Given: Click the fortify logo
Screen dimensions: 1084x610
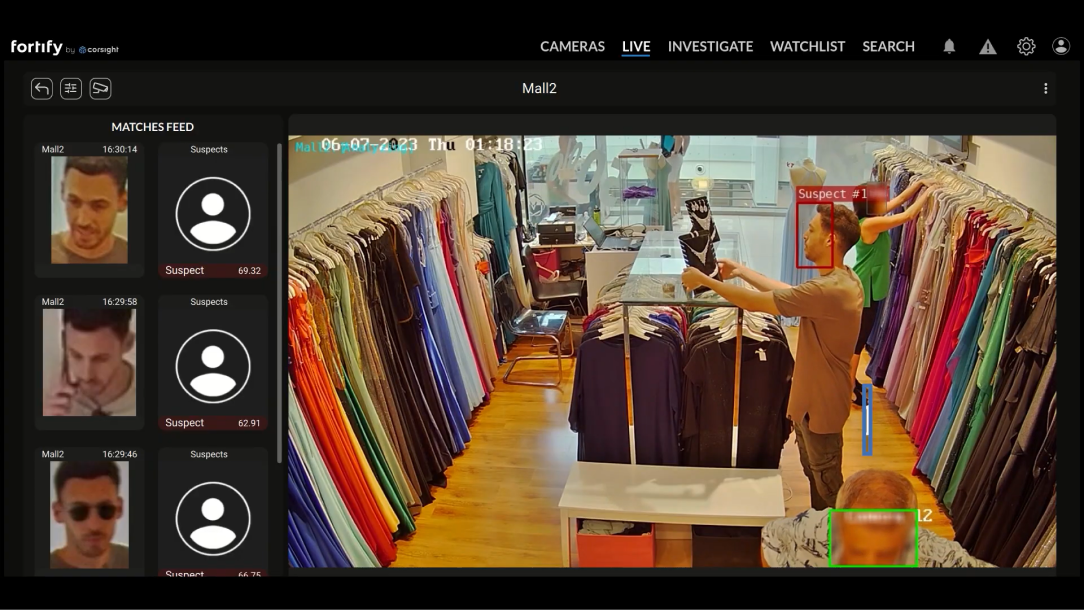Looking at the screenshot, I should click(x=37, y=46).
